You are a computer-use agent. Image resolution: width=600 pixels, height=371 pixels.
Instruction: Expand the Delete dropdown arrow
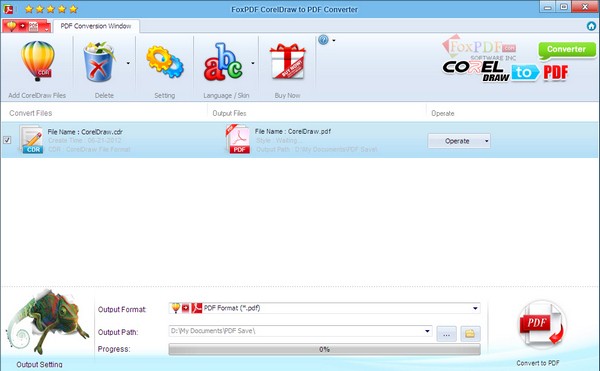click(128, 63)
